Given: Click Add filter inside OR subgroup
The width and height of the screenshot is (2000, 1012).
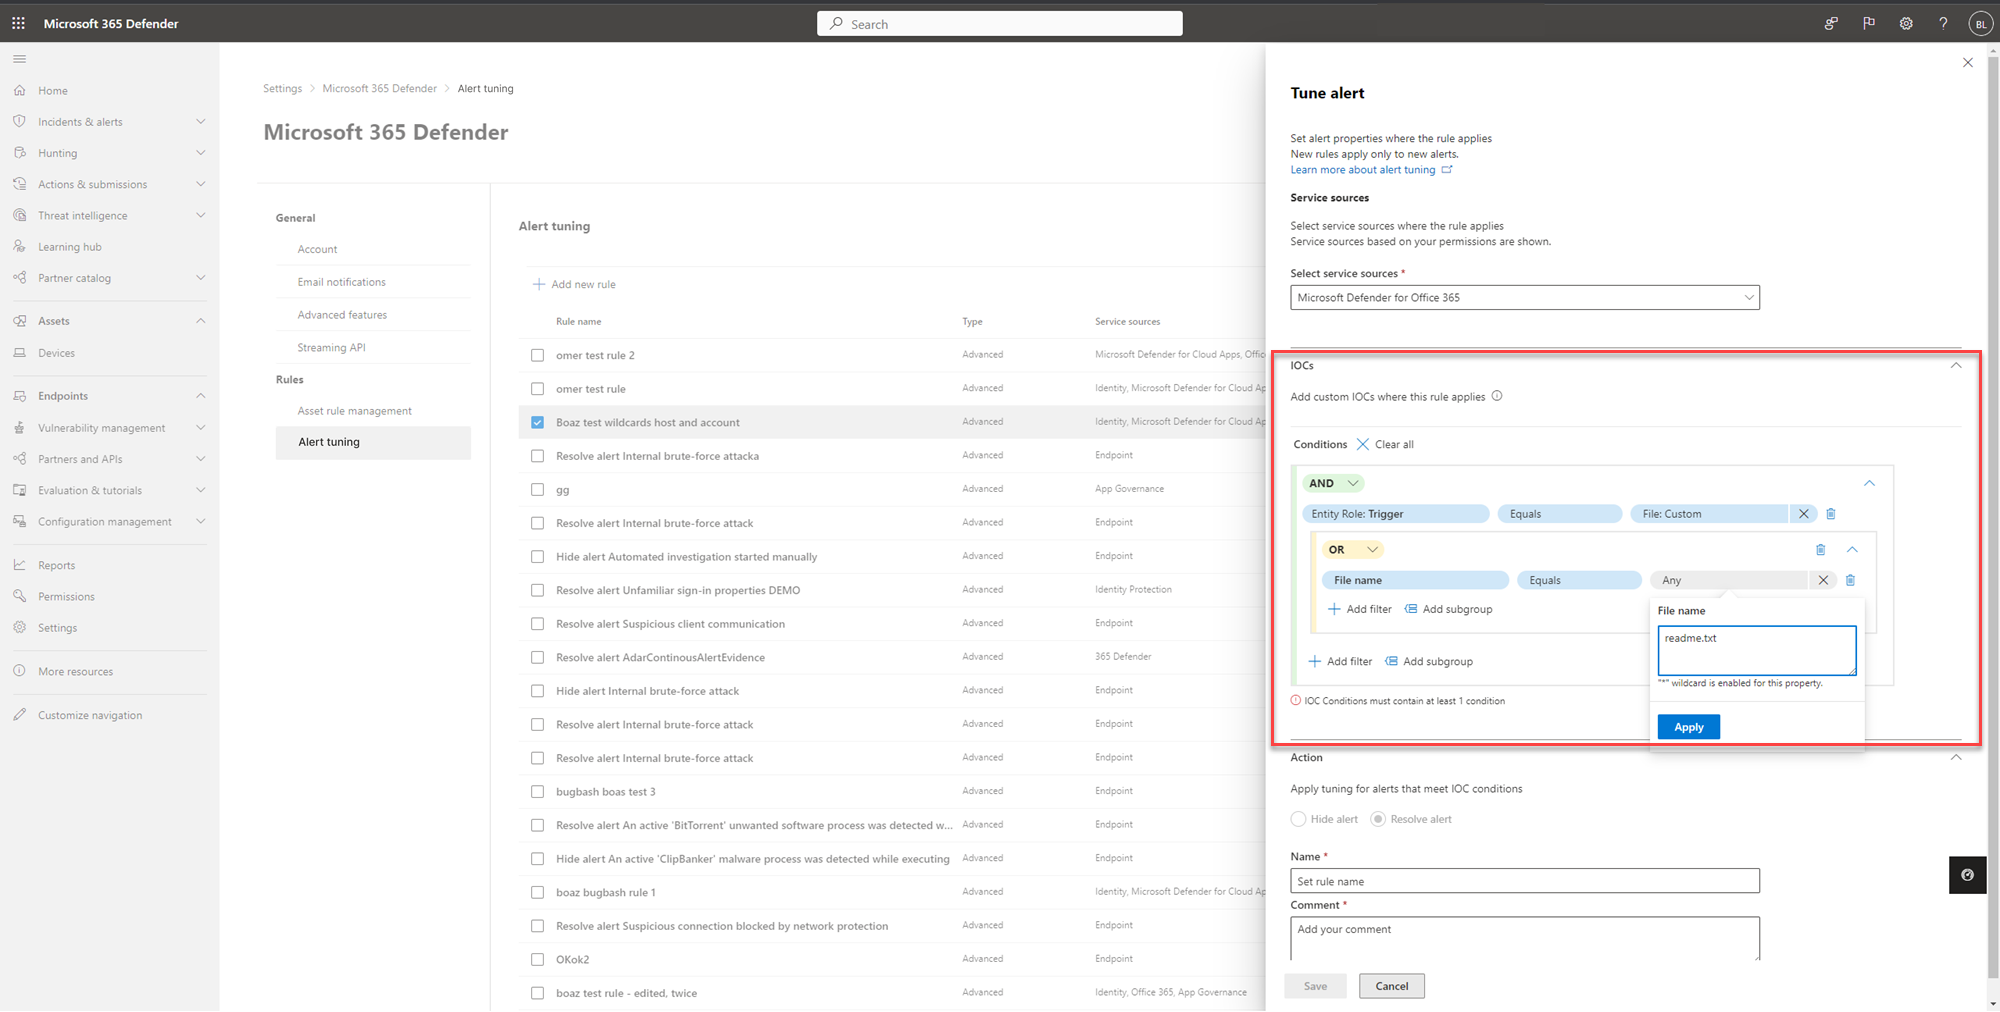Looking at the screenshot, I should point(1359,609).
